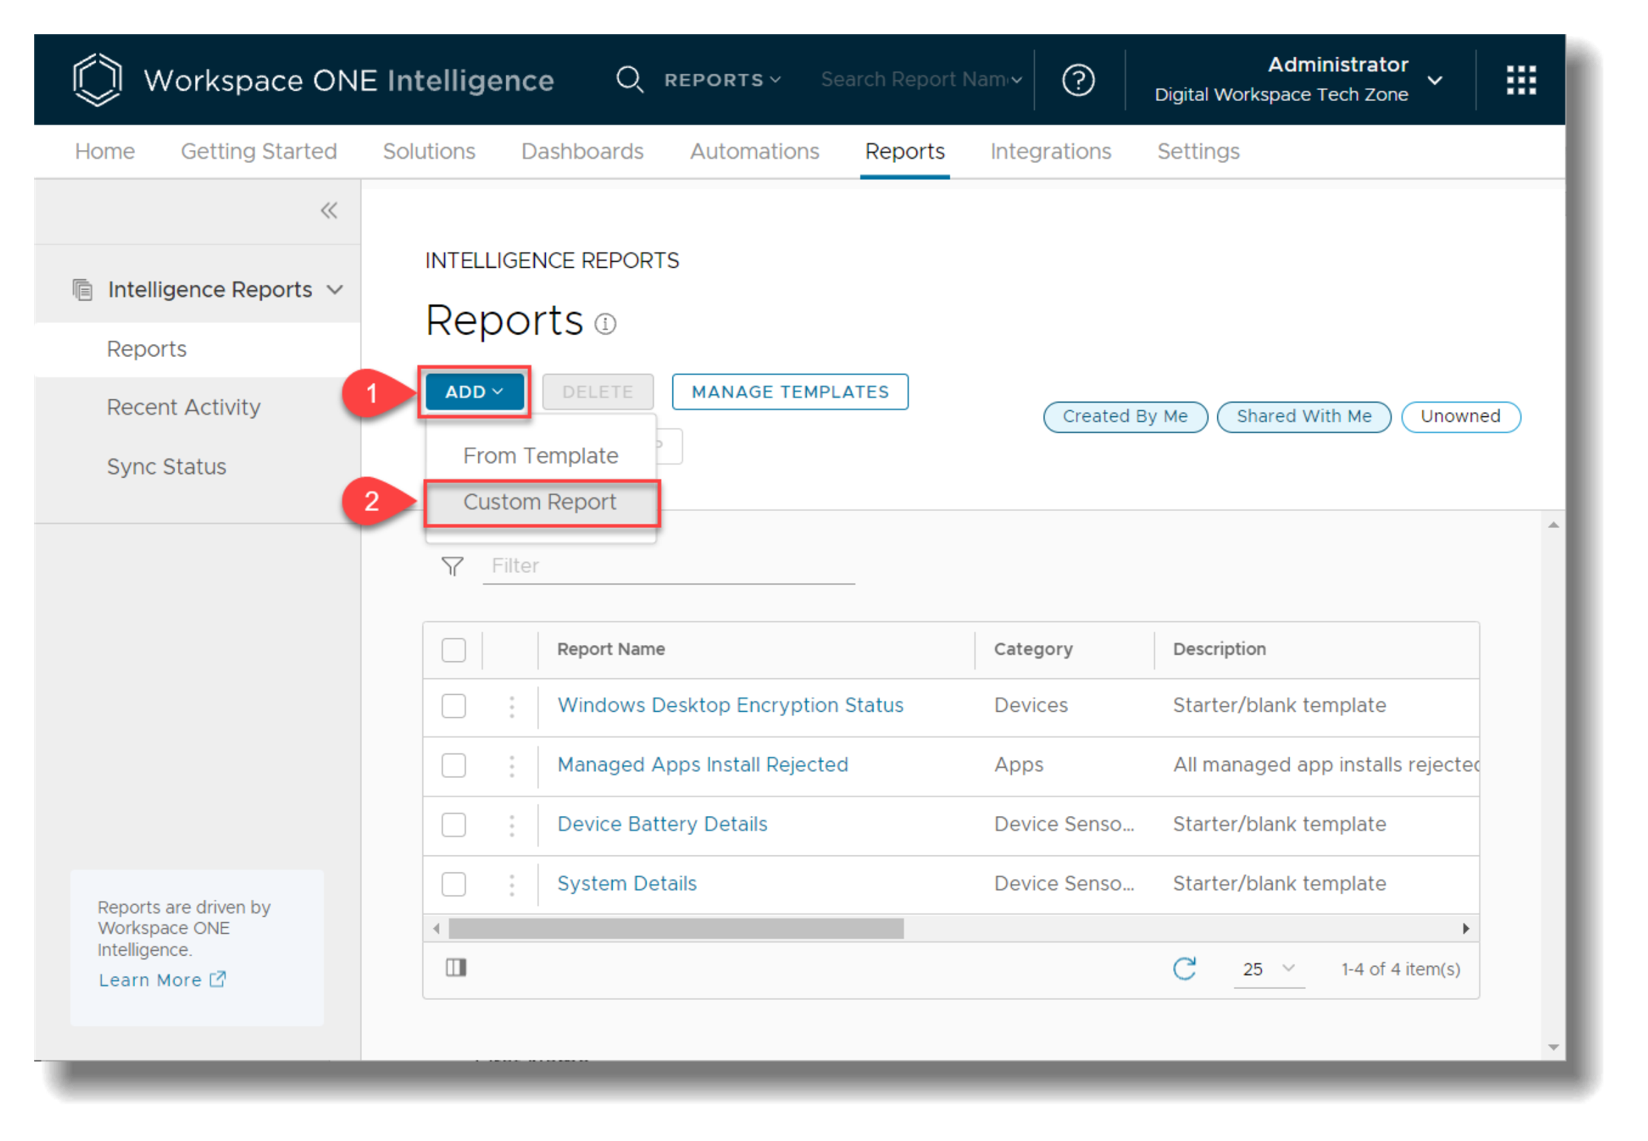Click the Workspace ONE Intelligence logo icon

97,80
